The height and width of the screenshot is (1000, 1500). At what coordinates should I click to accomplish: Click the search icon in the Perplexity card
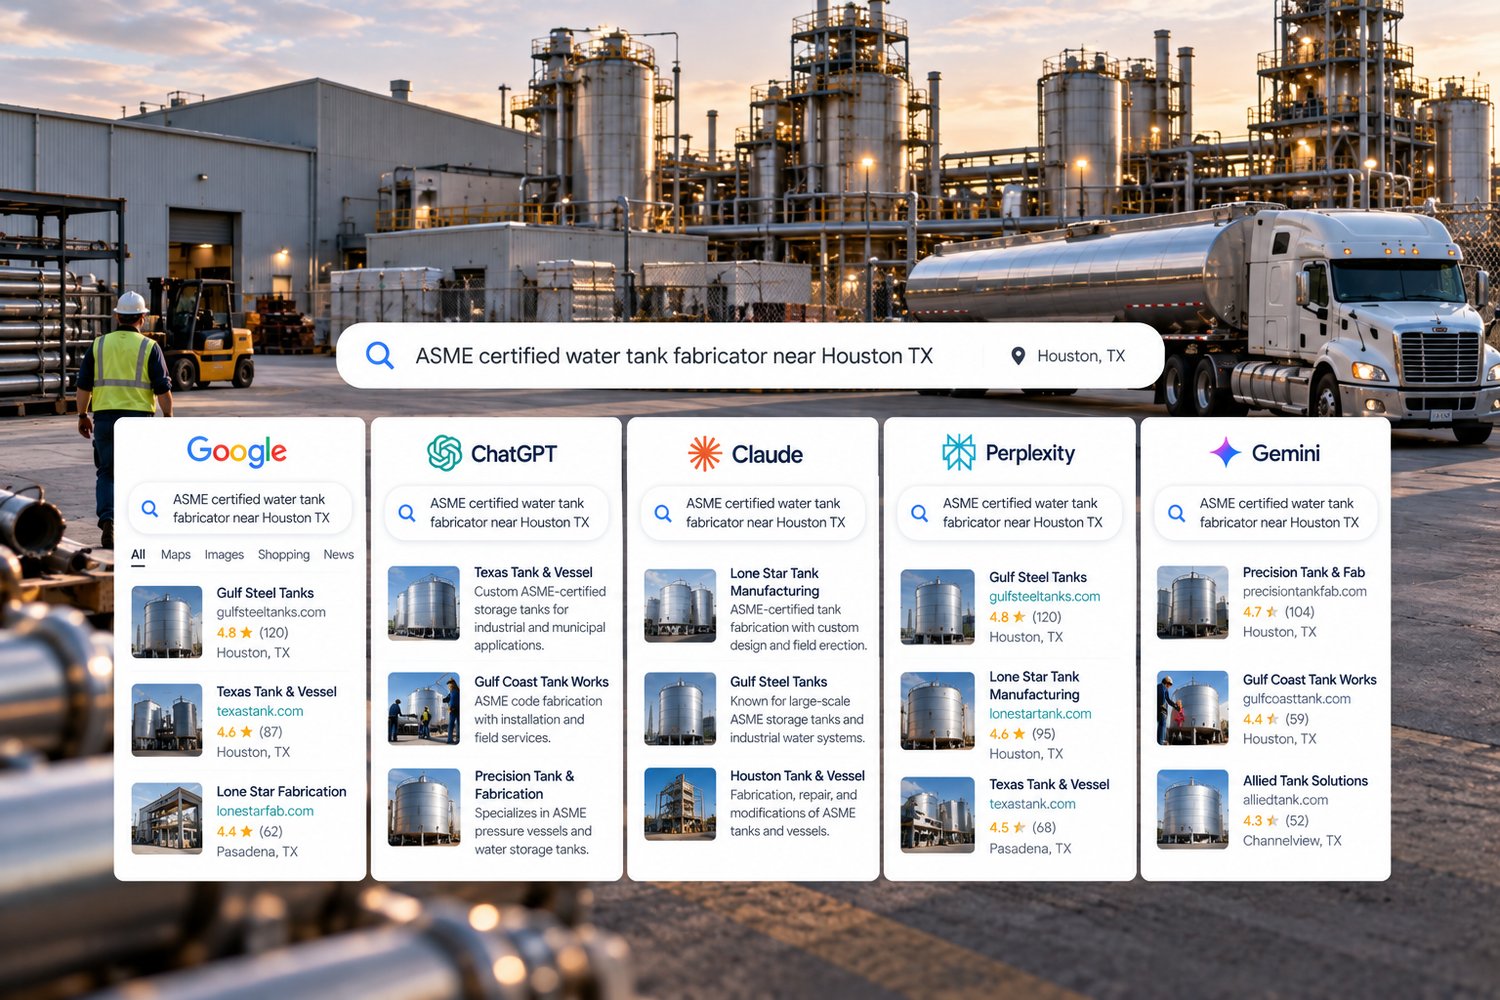point(920,513)
